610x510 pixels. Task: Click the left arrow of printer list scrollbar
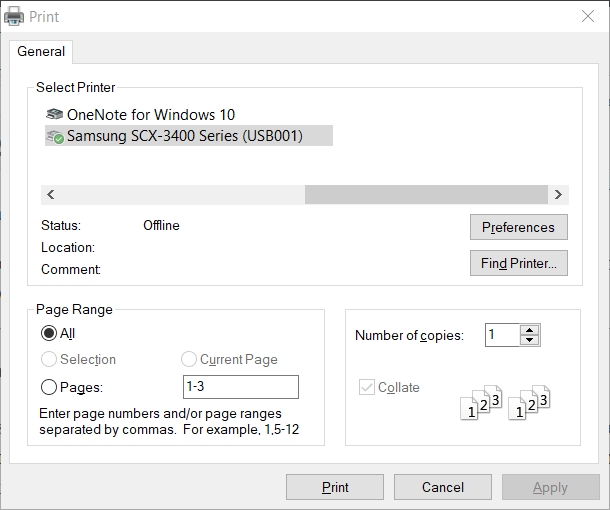coord(51,195)
